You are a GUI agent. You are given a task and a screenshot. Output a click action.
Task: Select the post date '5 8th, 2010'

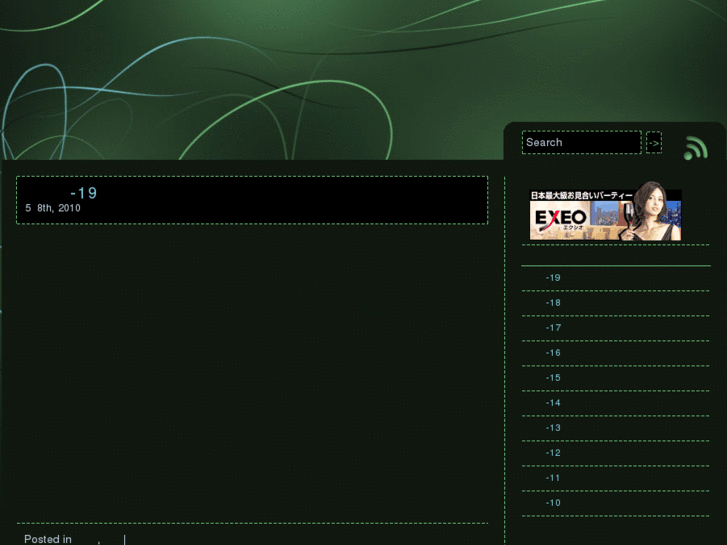53,208
